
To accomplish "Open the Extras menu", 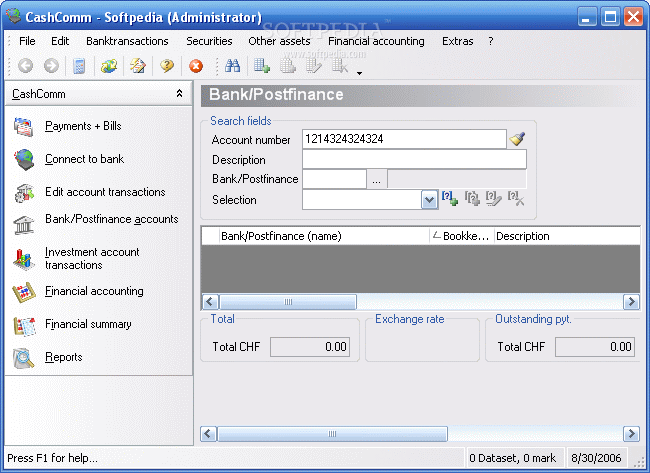I will (458, 41).
